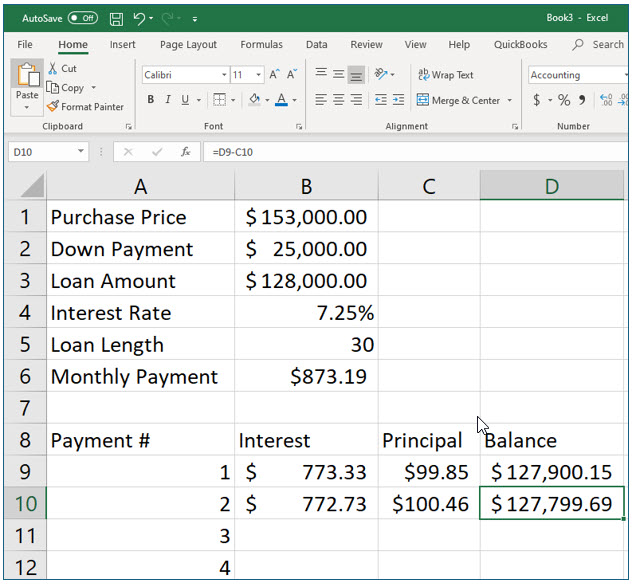
Task: Click the Increase Indent icon
Action: [x=398, y=100]
